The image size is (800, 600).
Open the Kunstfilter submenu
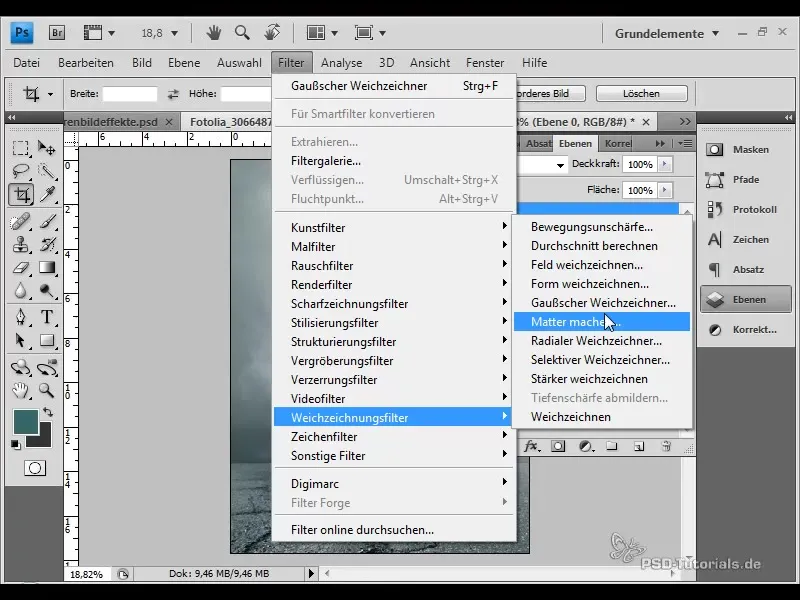click(394, 228)
